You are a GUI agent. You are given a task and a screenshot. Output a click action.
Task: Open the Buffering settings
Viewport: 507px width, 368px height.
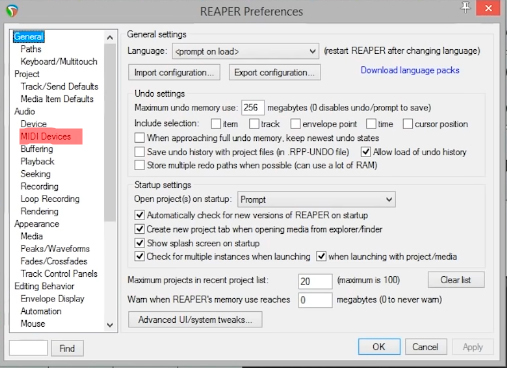(x=37, y=149)
